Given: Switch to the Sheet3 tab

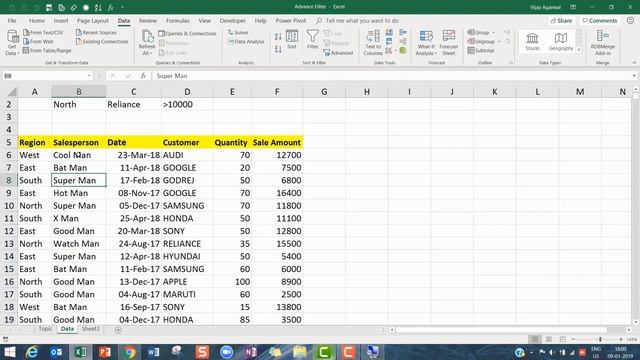Looking at the screenshot, I should coord(90,329).
